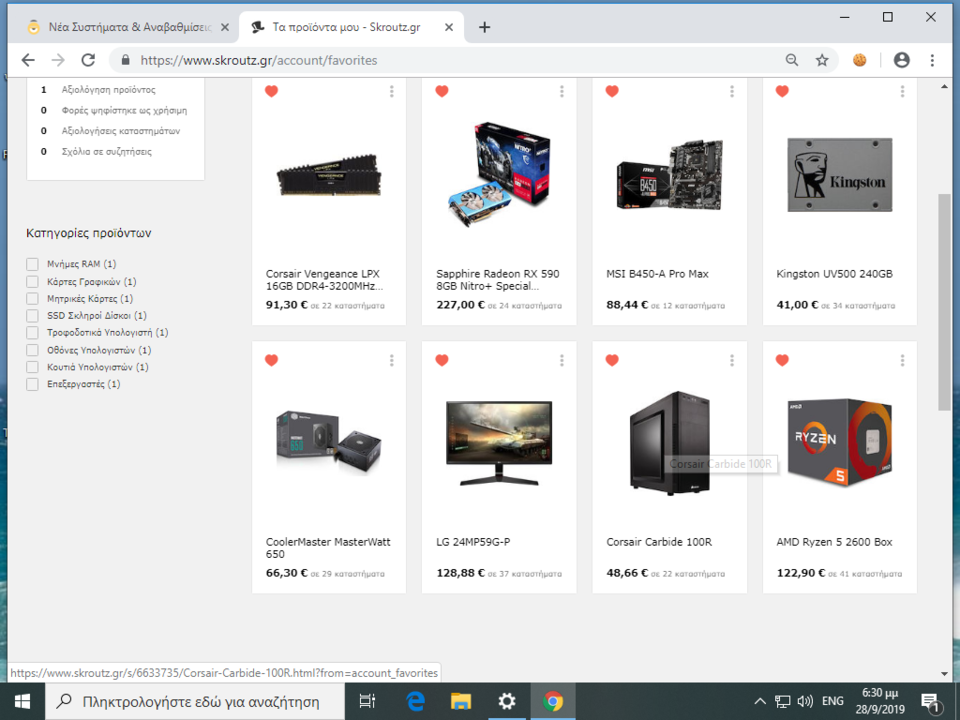This screenshot has height=720, width=960.
Task: Select Τροφοδοτικά Υπολογιστή filter checkbox
Action: [x=32, y=332]
